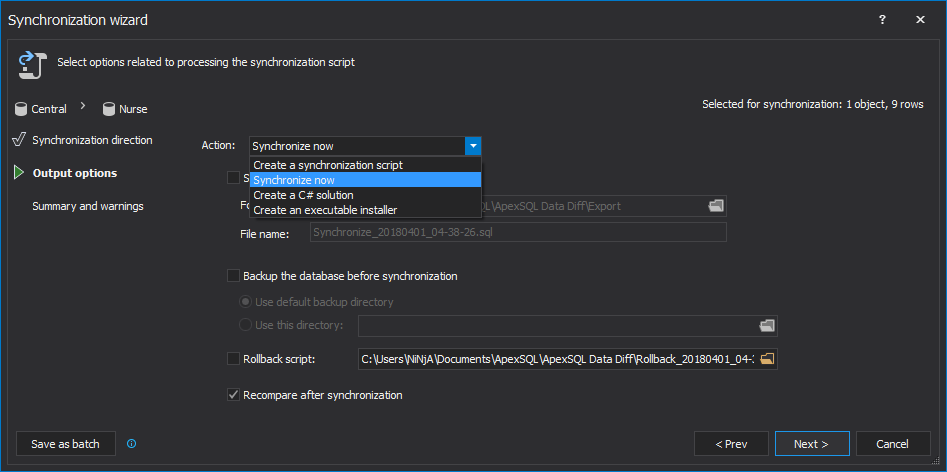Click the checkmark beside Synchronization direction
This screenshot has height=472, width=947.
coord(19,140)
